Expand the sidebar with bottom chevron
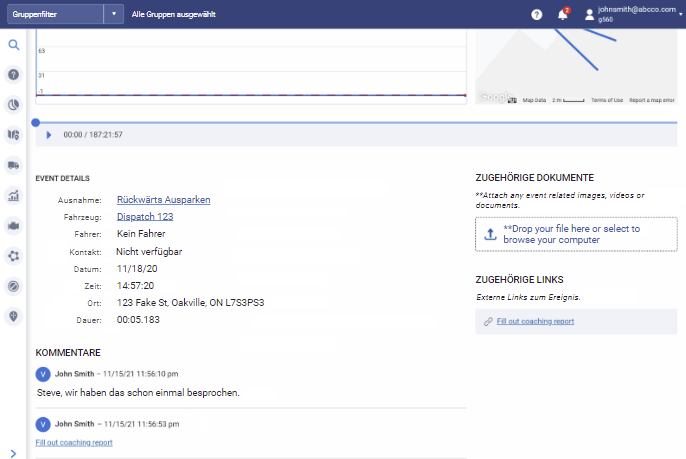 [13, 452]
